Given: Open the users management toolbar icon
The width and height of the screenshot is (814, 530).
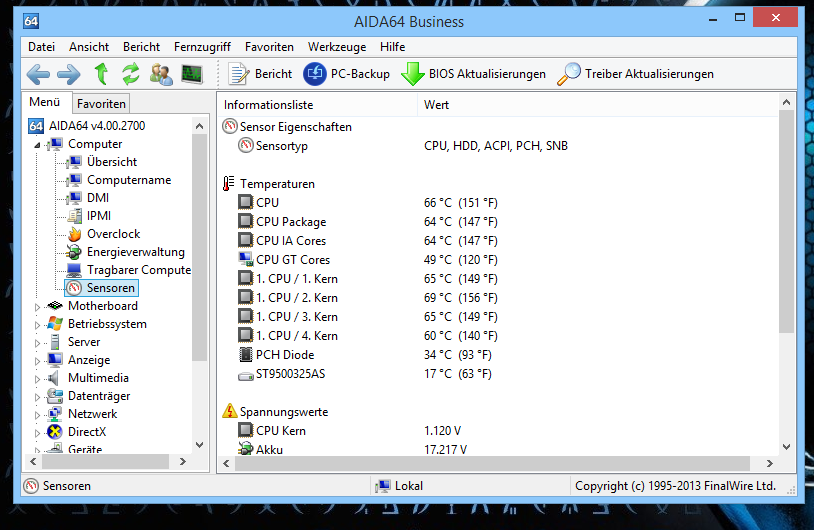Looking at the screenshot, I should coord(161,75).
